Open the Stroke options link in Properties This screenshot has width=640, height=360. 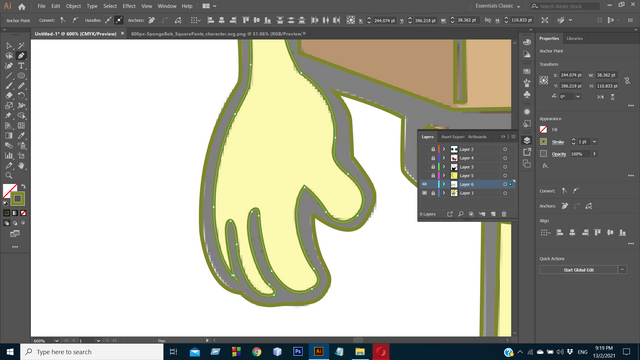pyautogui.click(x=558, y=142)
